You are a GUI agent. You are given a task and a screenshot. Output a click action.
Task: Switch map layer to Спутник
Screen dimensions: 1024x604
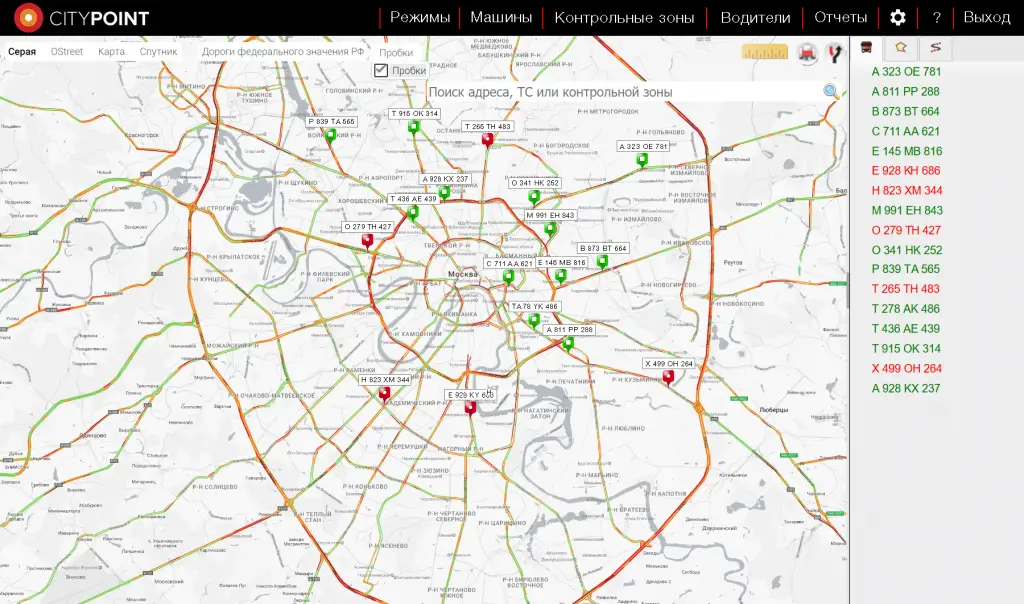pos(158,52)
